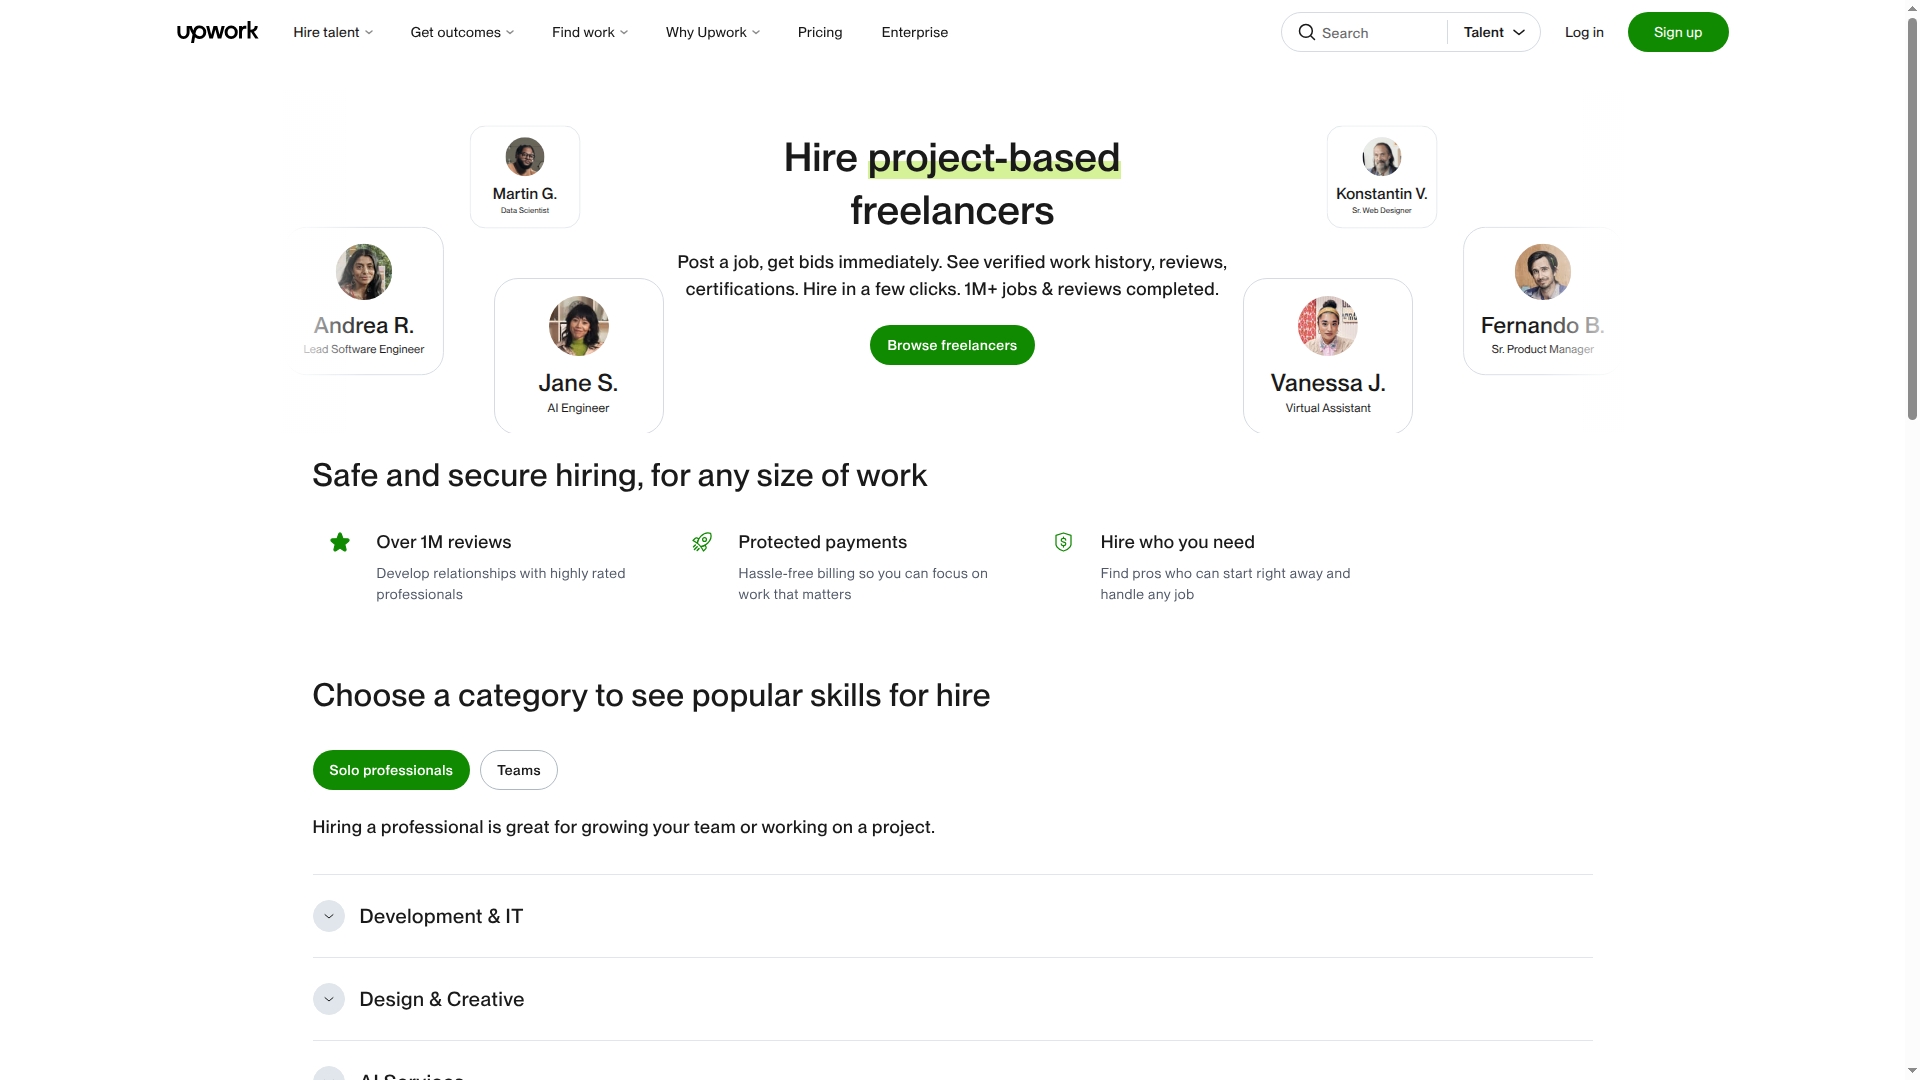Click the Upwork logo

[217, 32]
